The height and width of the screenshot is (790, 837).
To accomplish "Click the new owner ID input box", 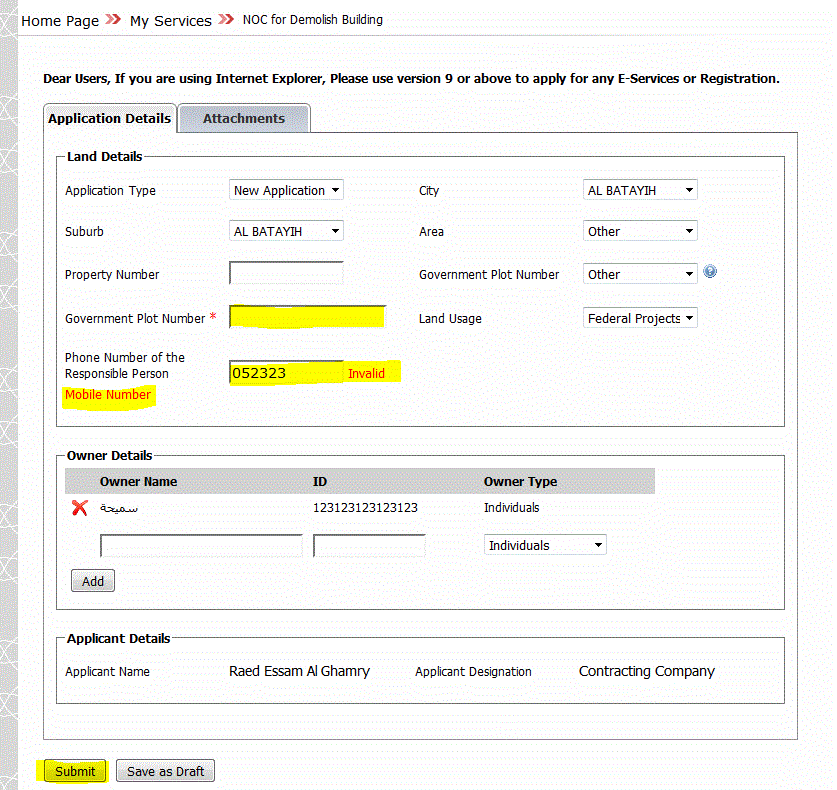I will (x=369, y=546).
